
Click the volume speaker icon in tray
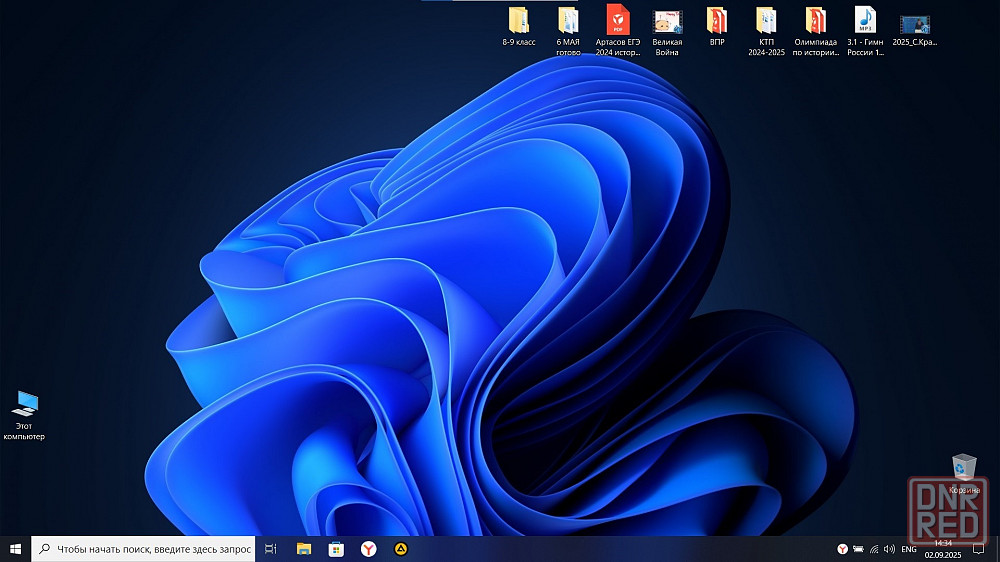tap(889, 549)
